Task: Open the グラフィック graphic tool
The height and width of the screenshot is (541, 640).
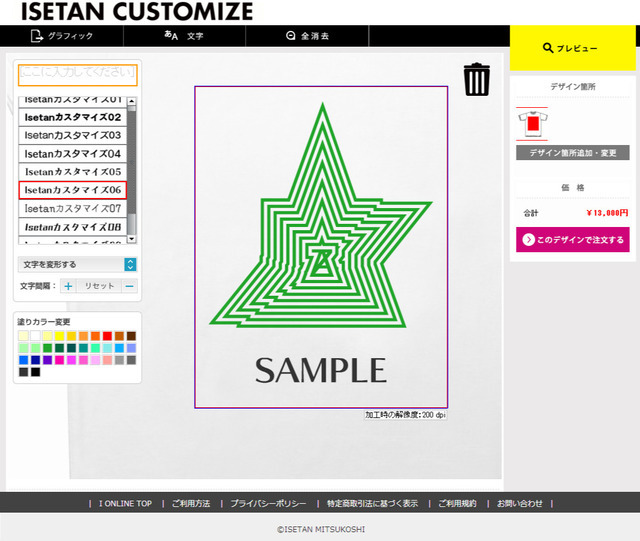Action: (62, 36)
